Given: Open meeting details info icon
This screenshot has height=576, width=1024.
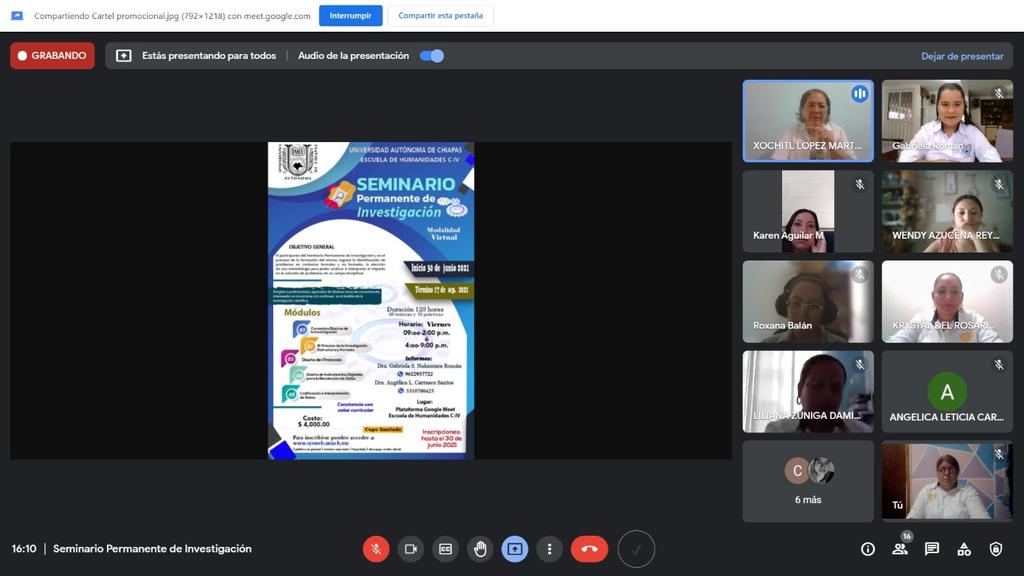Looking at the screenshot, I should (x=868, y=549).
